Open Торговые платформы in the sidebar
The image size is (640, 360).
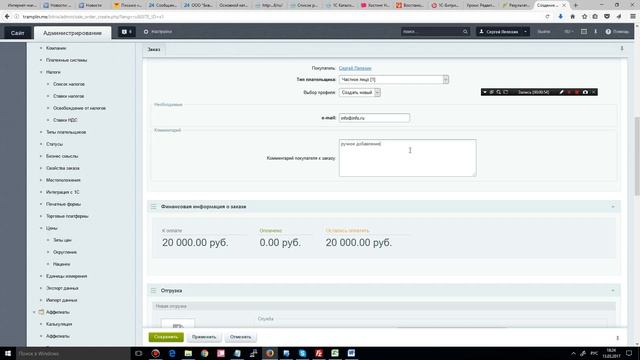pyautogui.click(x=67, y=216)
